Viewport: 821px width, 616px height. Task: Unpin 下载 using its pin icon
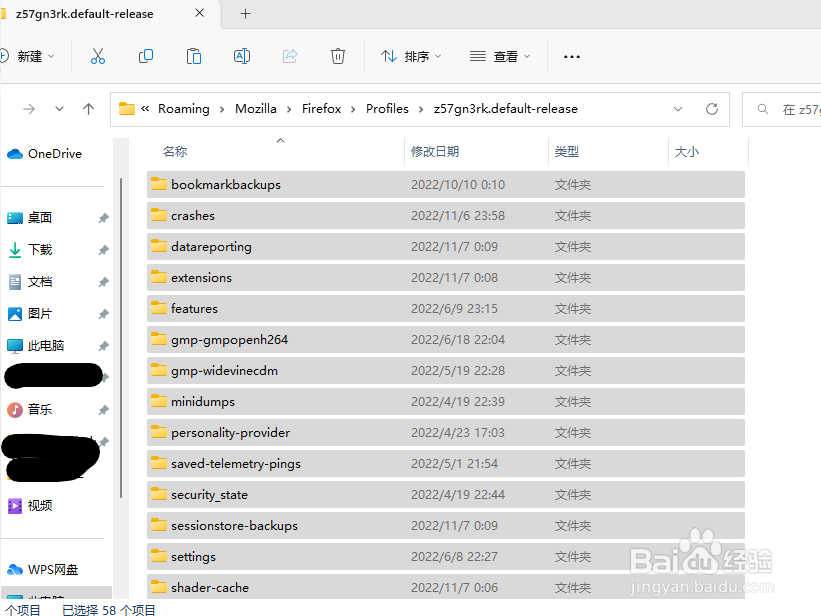coord(104,250)
